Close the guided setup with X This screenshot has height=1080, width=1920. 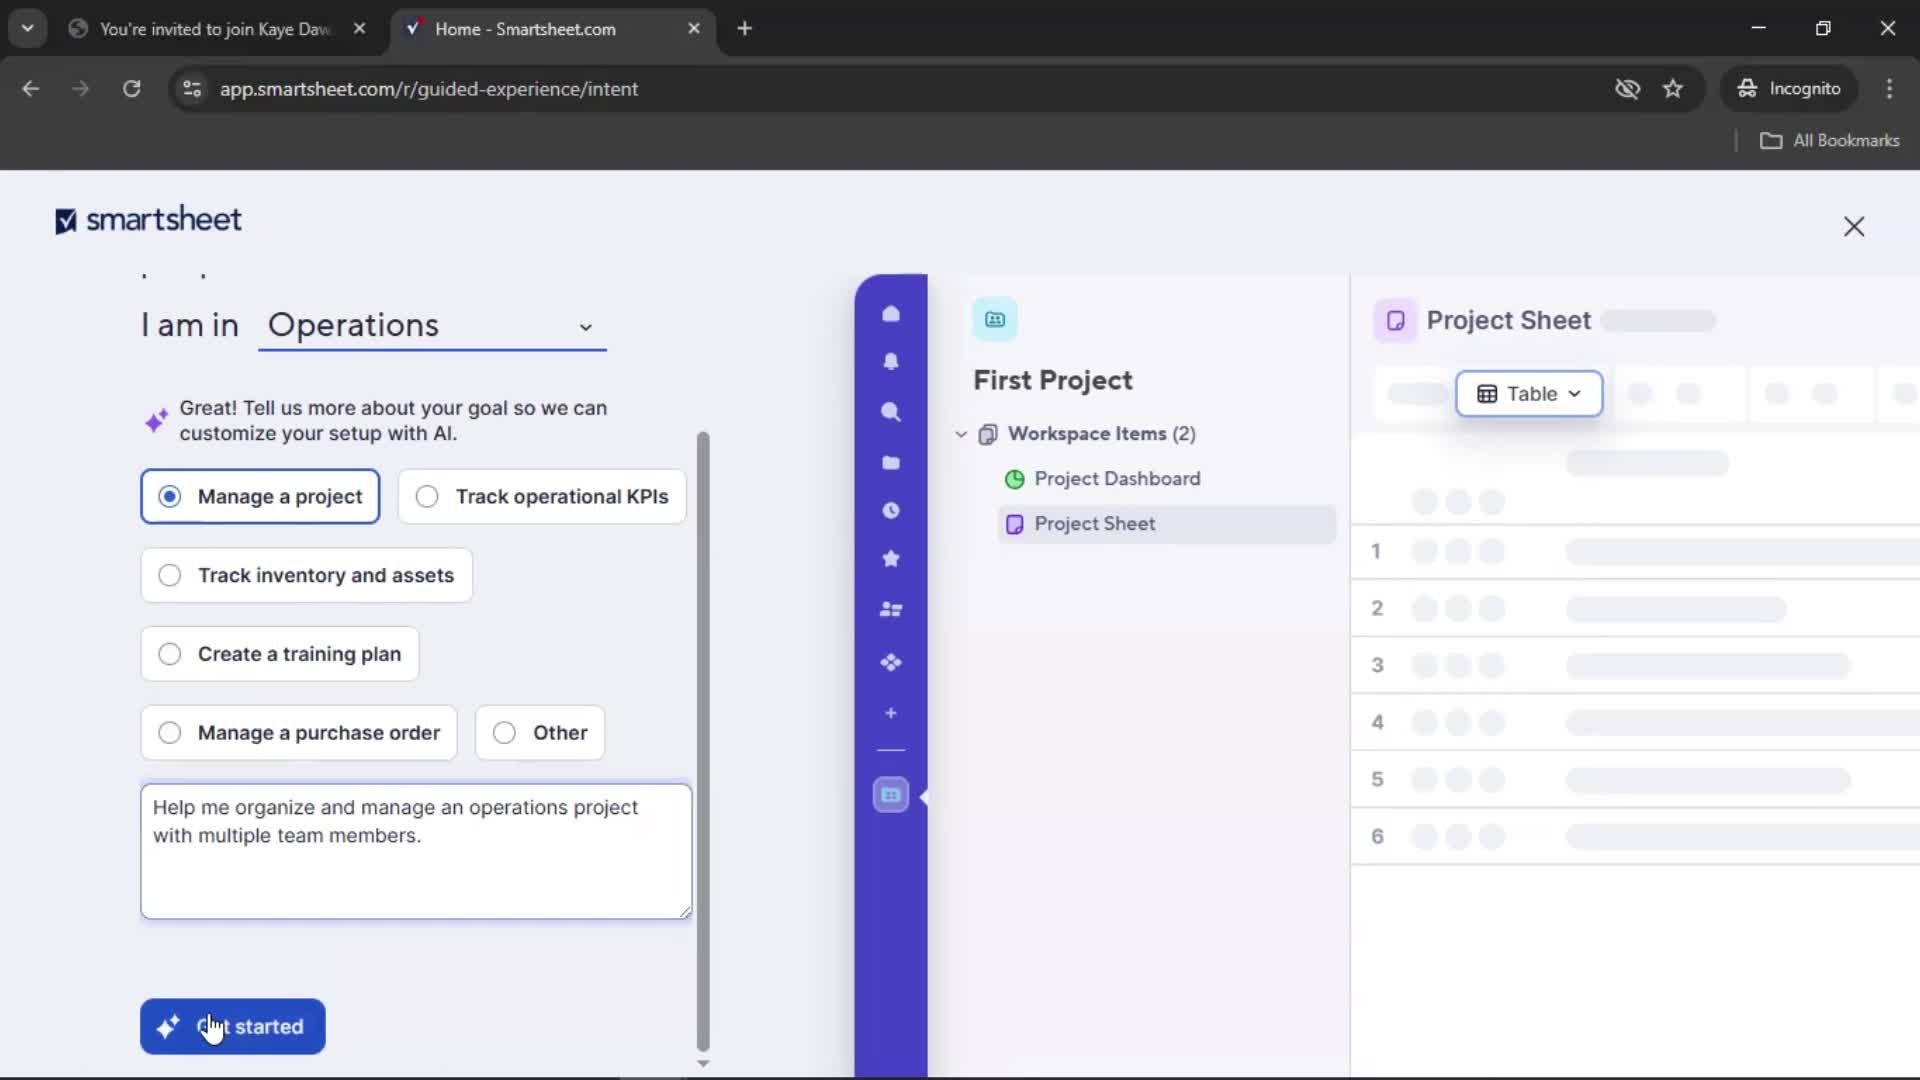click(1853, 227)
